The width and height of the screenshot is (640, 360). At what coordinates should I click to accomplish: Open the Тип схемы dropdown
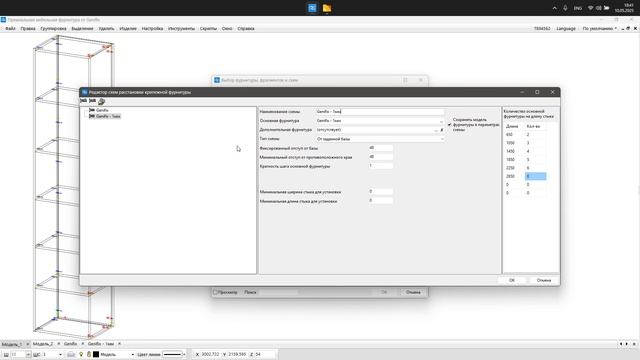point(442,139)
